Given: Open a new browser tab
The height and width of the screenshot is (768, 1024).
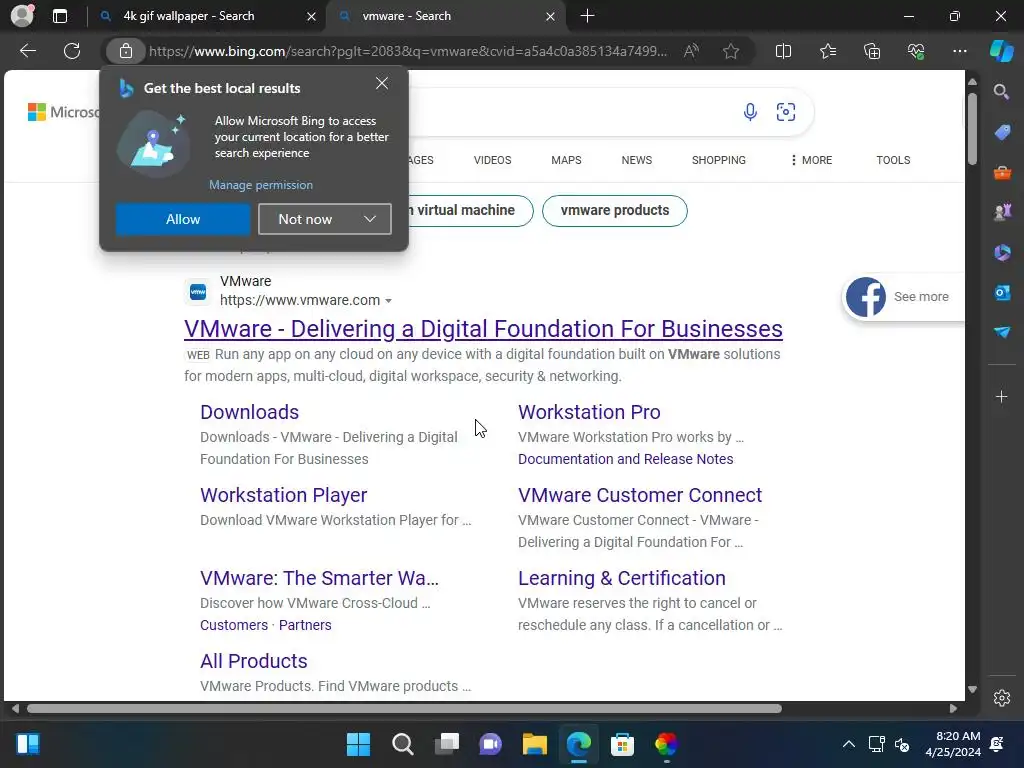Looking at the screenshot, I should coord(587,16).
